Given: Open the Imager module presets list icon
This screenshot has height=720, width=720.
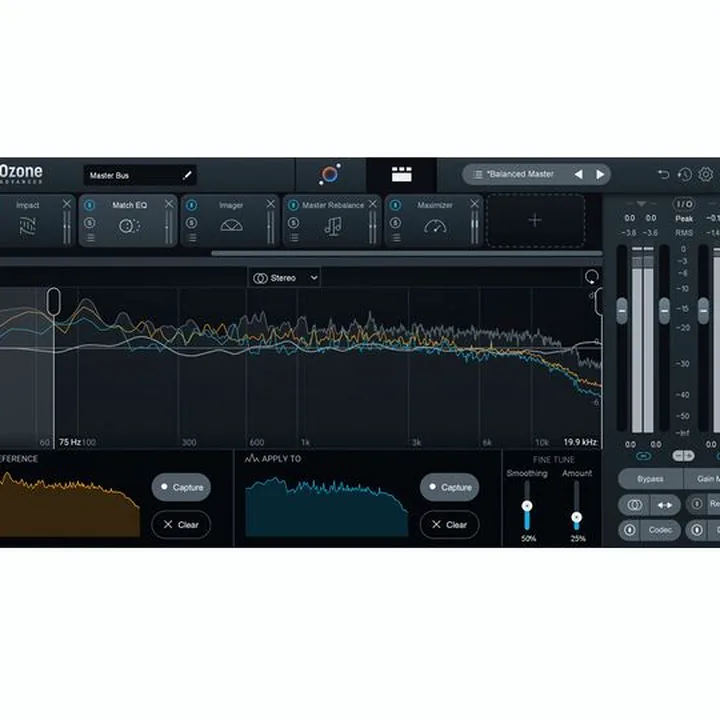Looking at the screenshot, I should click(x=192, y=237).
